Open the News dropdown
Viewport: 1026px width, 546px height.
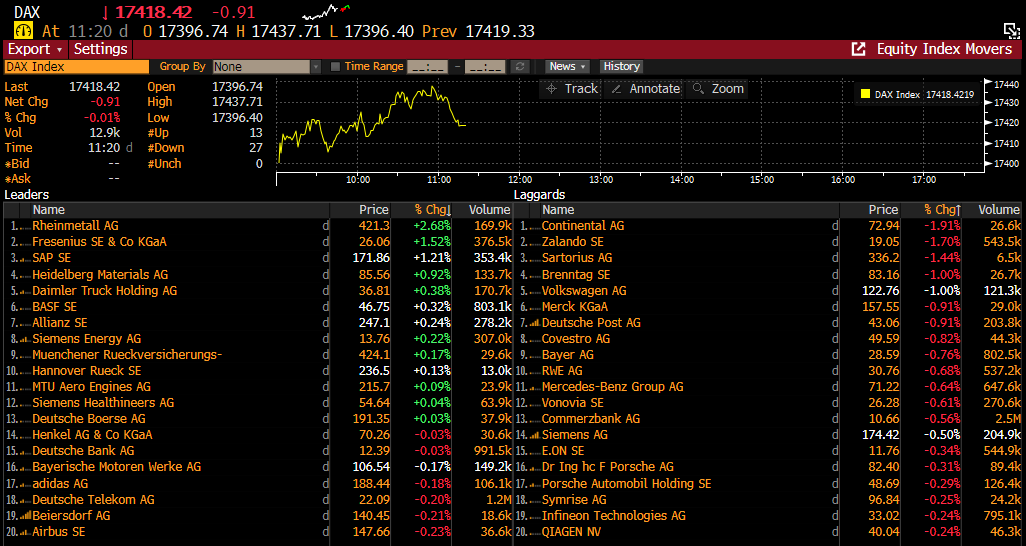pos(567,66)
